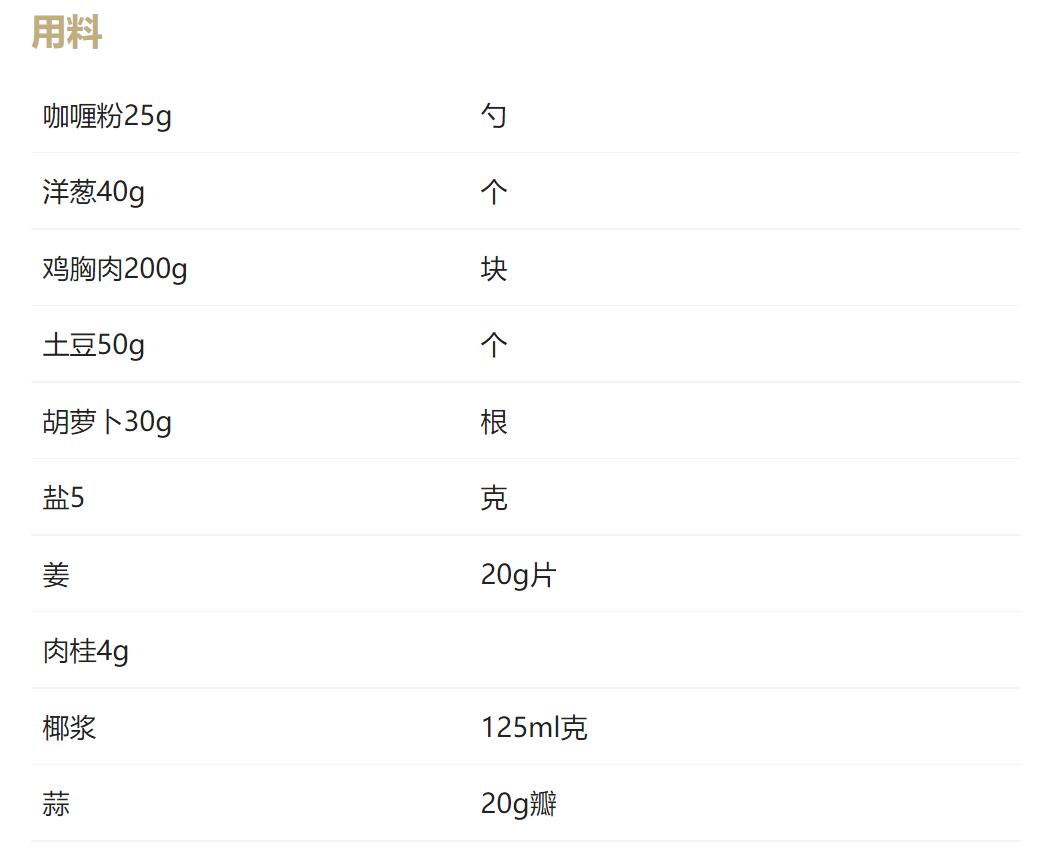Click the 胡萝卜30g ingredient entry
Image resolution: width=1056 pixels, height=867 pixels.
(107, 422)
